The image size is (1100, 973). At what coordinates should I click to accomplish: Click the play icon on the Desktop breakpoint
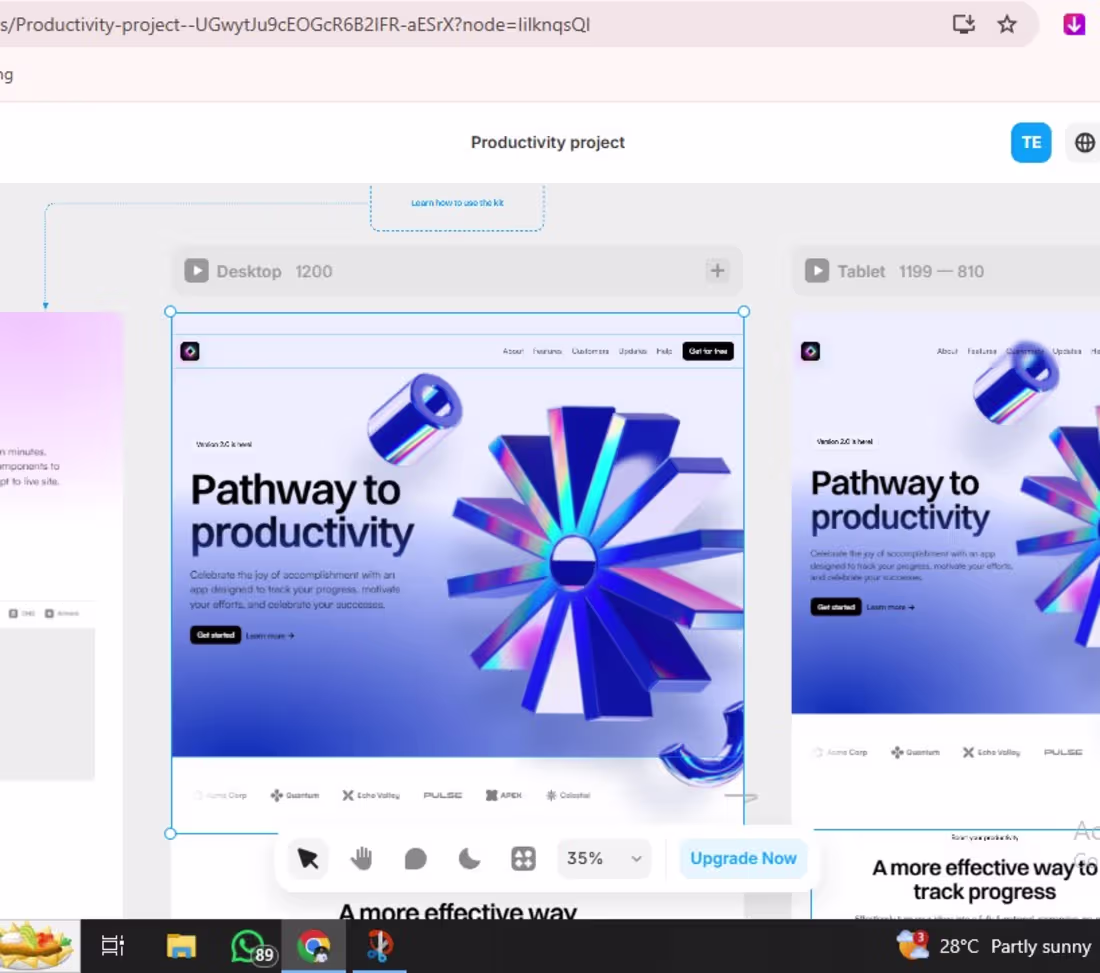(196, 270)
